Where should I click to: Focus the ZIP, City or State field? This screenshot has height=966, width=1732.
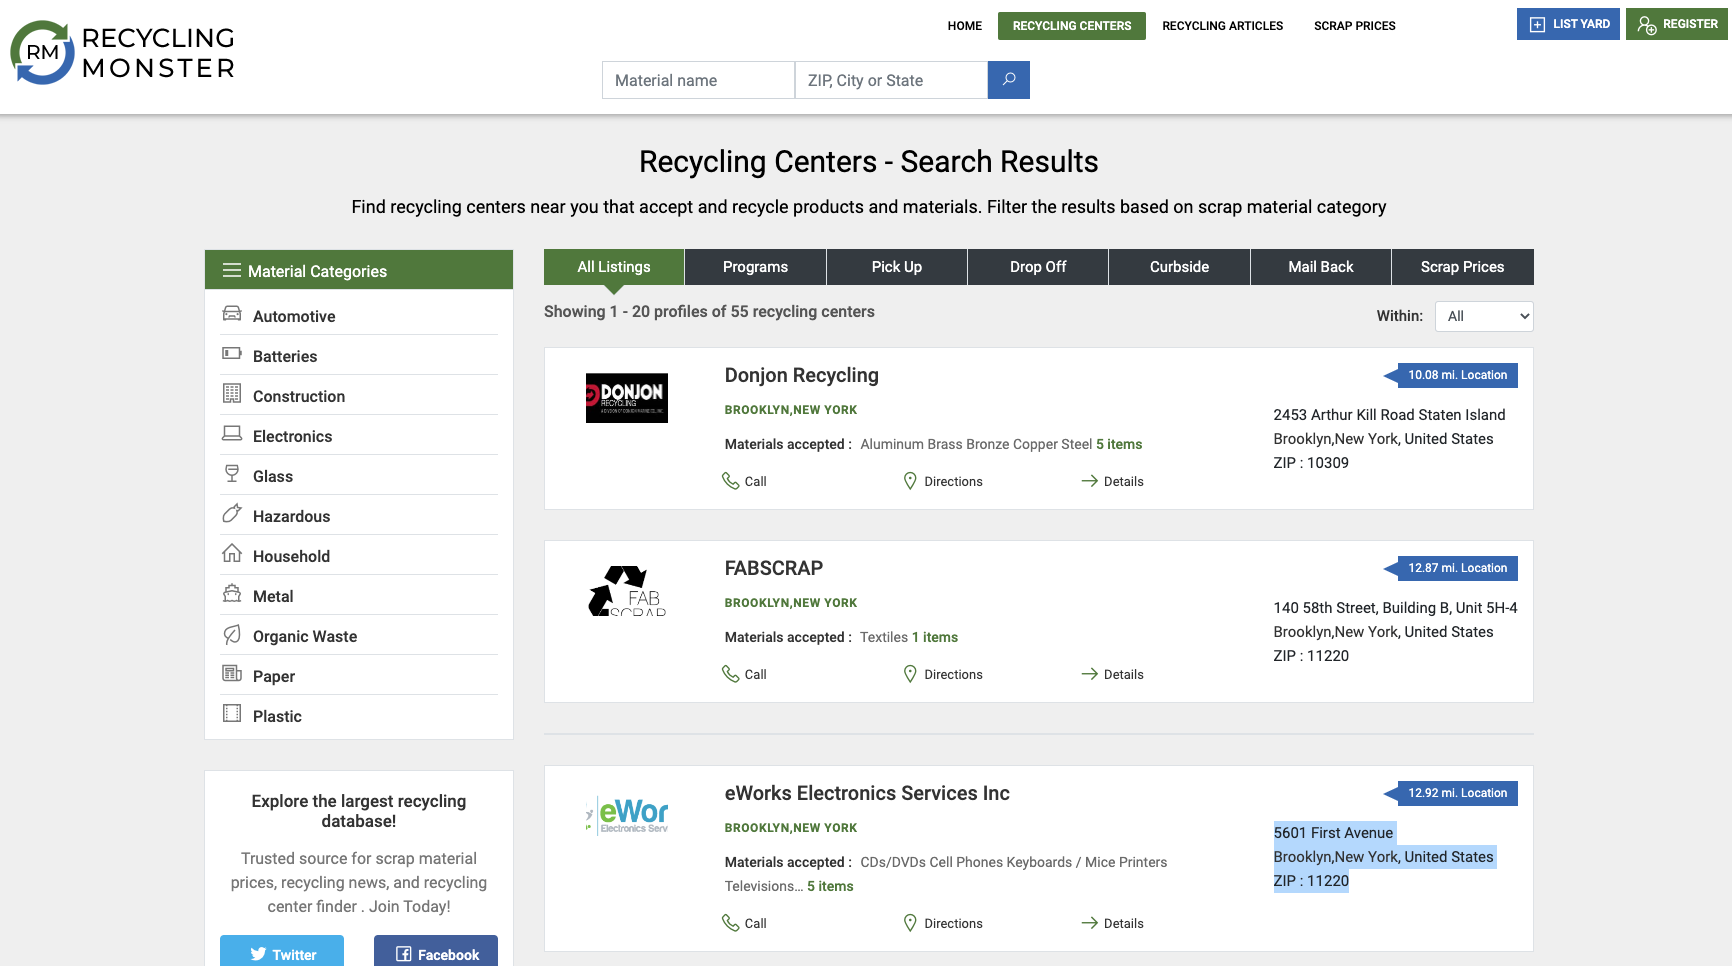[891, 80]
